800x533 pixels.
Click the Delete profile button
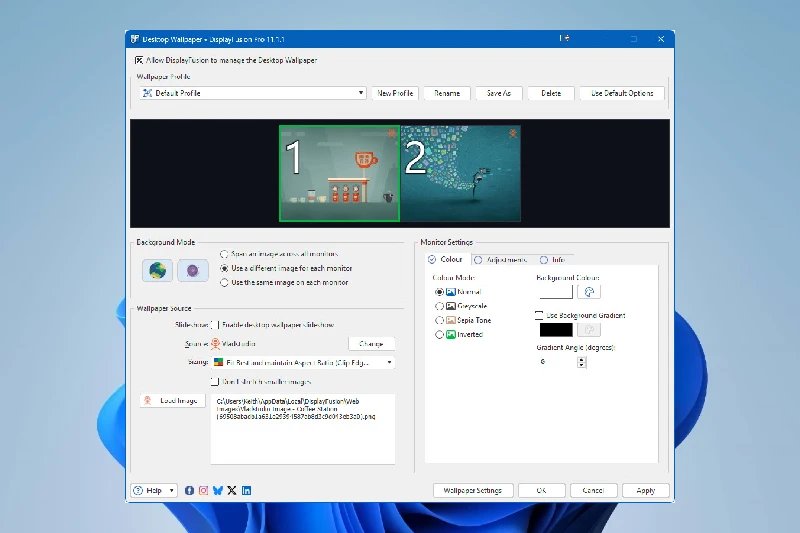tap(551, 93)
